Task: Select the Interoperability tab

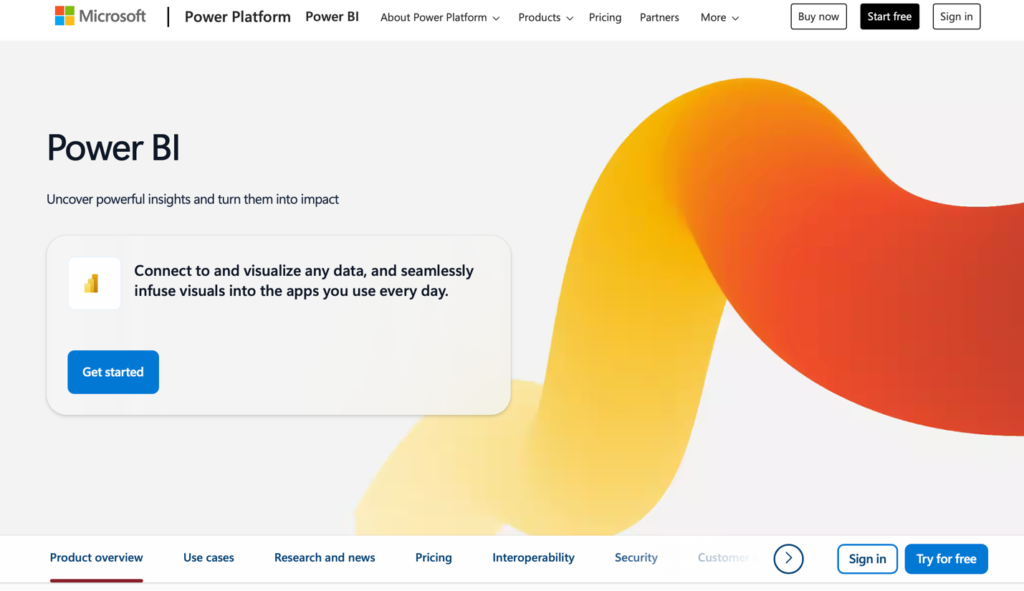Action: point(533,558)
